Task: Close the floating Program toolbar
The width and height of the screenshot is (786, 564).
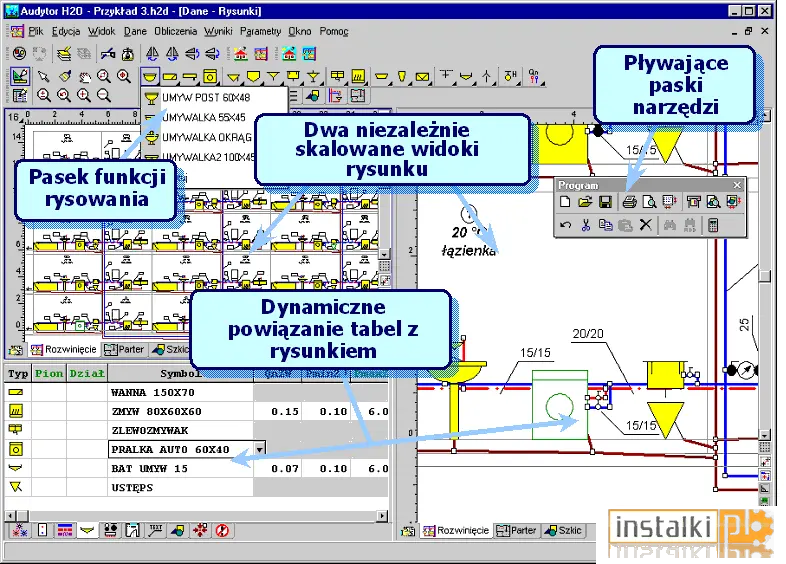Action: (x=737, y=185)
